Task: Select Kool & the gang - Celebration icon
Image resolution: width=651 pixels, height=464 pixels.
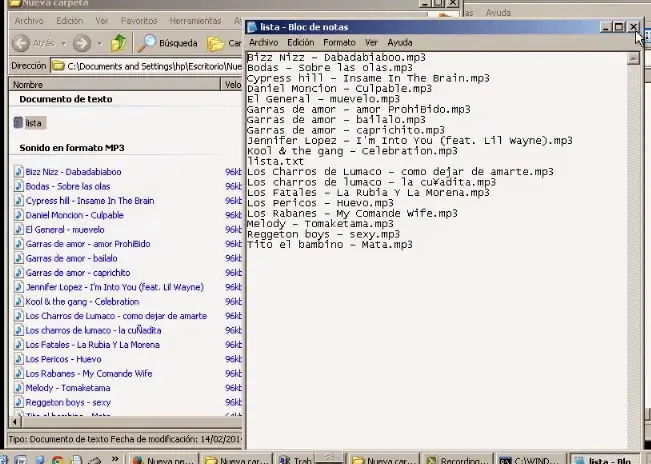Action: 18,301
